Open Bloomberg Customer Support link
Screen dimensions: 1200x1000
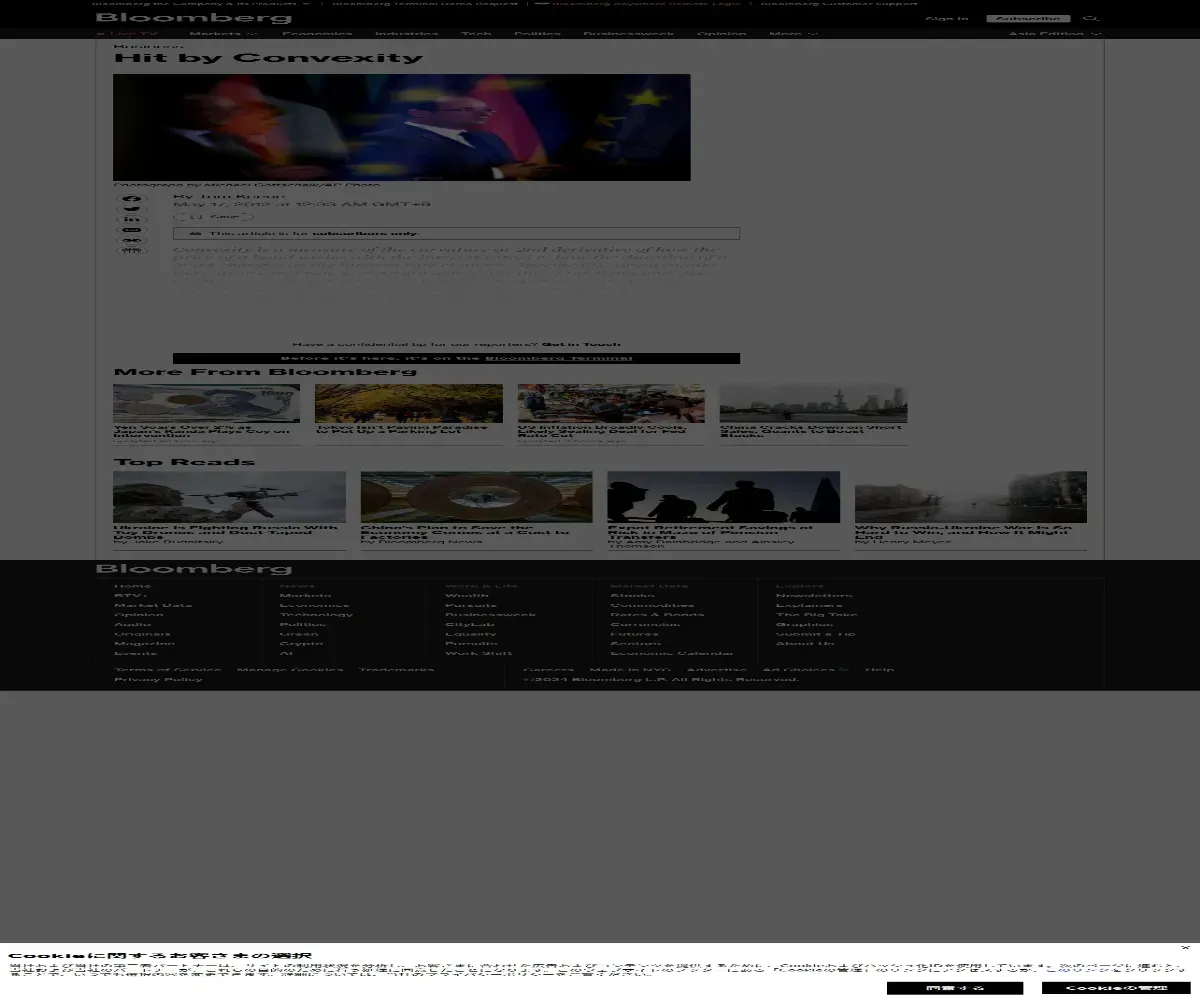click(838, 3)
